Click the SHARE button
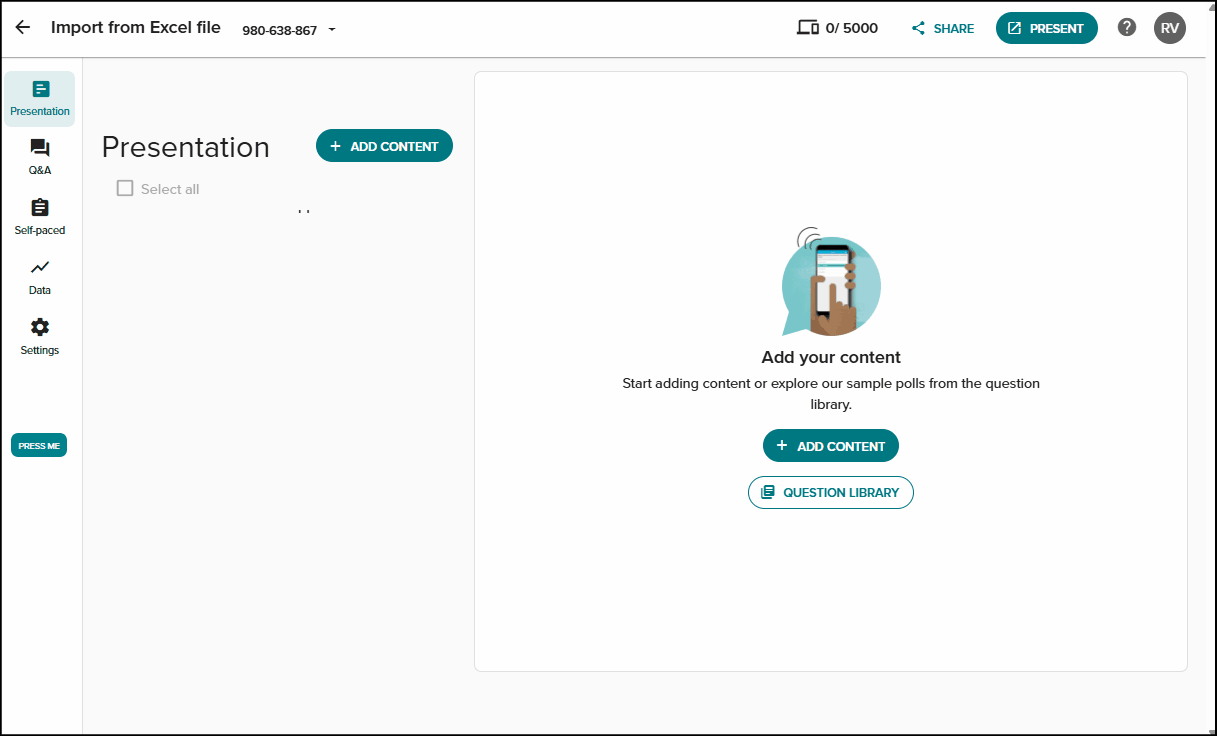 coord(943,28)
